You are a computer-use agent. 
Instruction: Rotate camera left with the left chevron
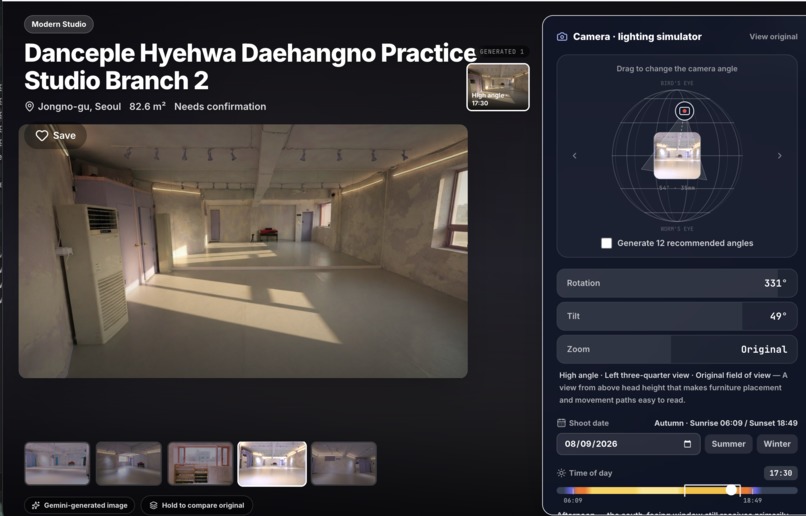point(575,156)
